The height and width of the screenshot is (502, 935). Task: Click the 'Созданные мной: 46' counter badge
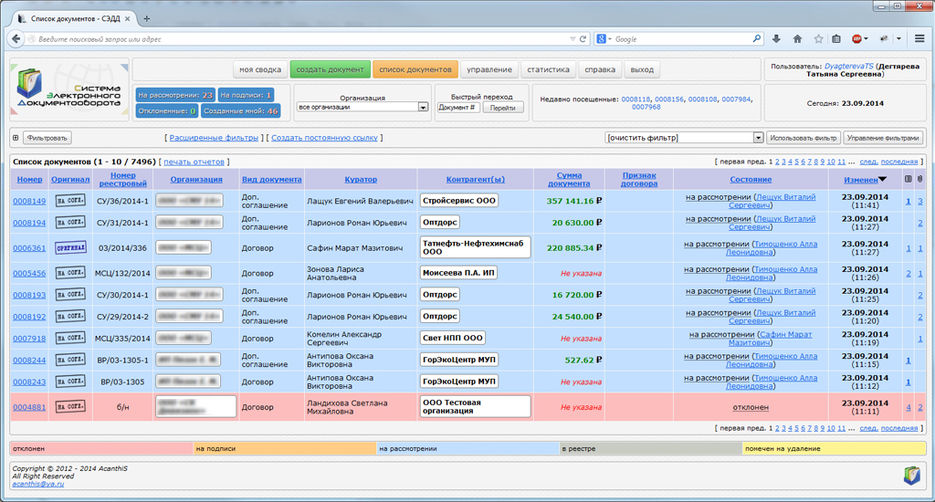point(240,111)
